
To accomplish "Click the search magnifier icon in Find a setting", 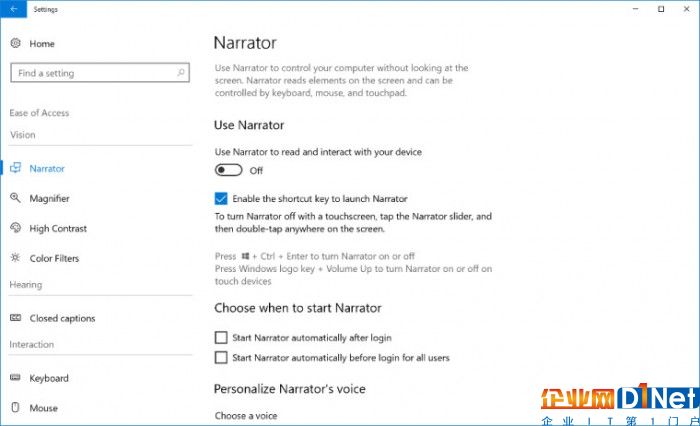I will [x=181, y=72].
